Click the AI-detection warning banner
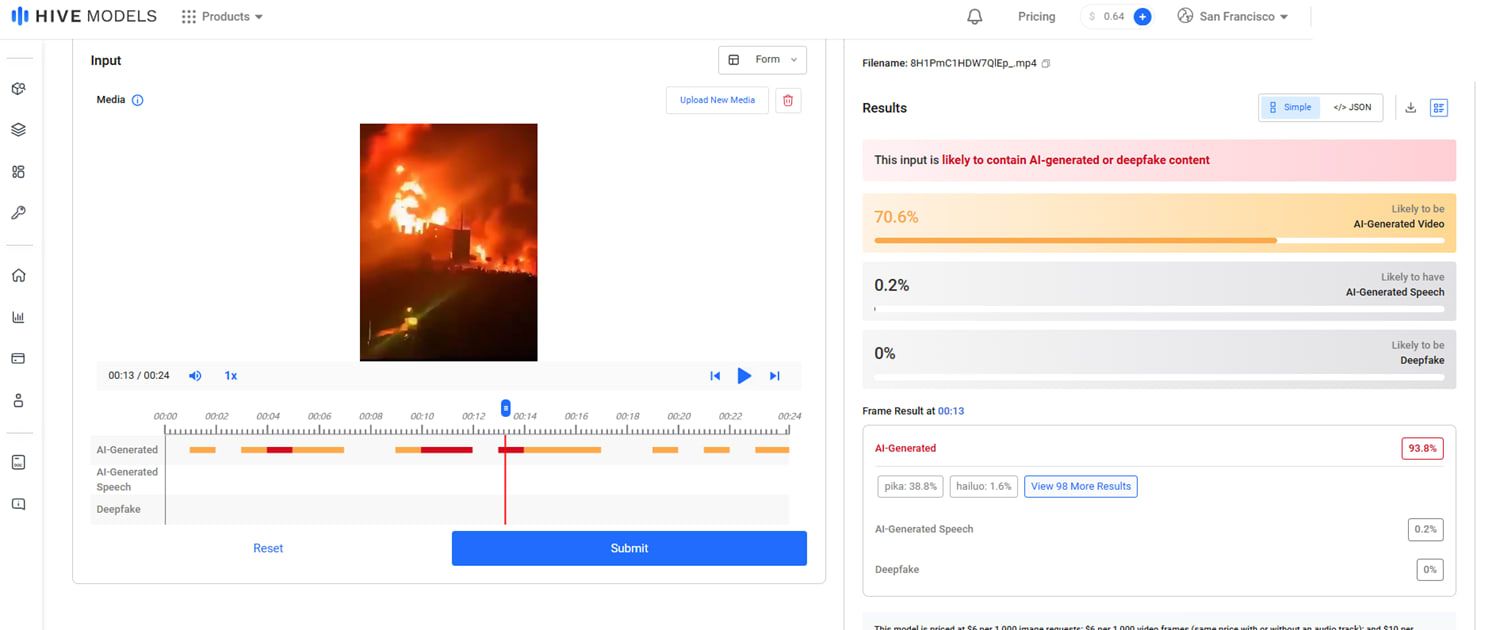This screenshot has height=630, width=1500. pos(1159,160)
